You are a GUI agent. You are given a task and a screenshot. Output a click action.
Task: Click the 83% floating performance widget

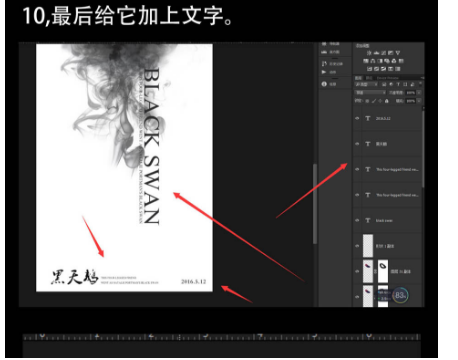pos(400,295)
